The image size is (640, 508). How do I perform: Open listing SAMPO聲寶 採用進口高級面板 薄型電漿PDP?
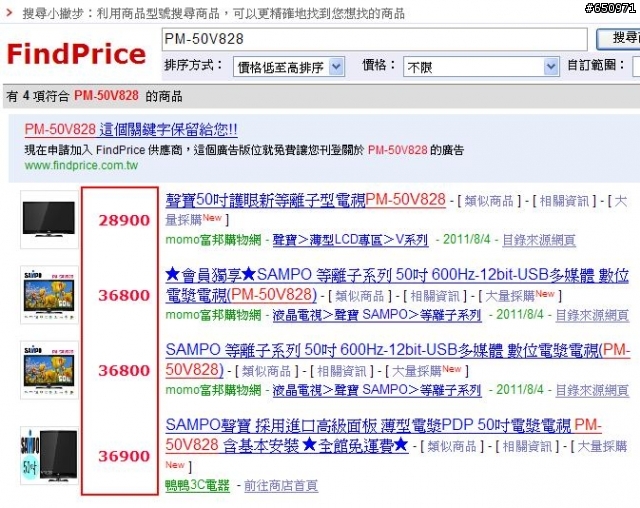(383, 435)
